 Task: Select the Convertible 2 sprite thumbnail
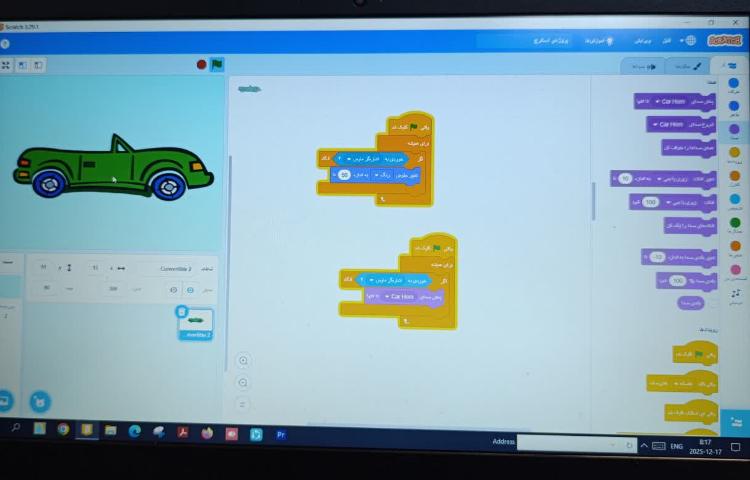click(x=195, y=322)
